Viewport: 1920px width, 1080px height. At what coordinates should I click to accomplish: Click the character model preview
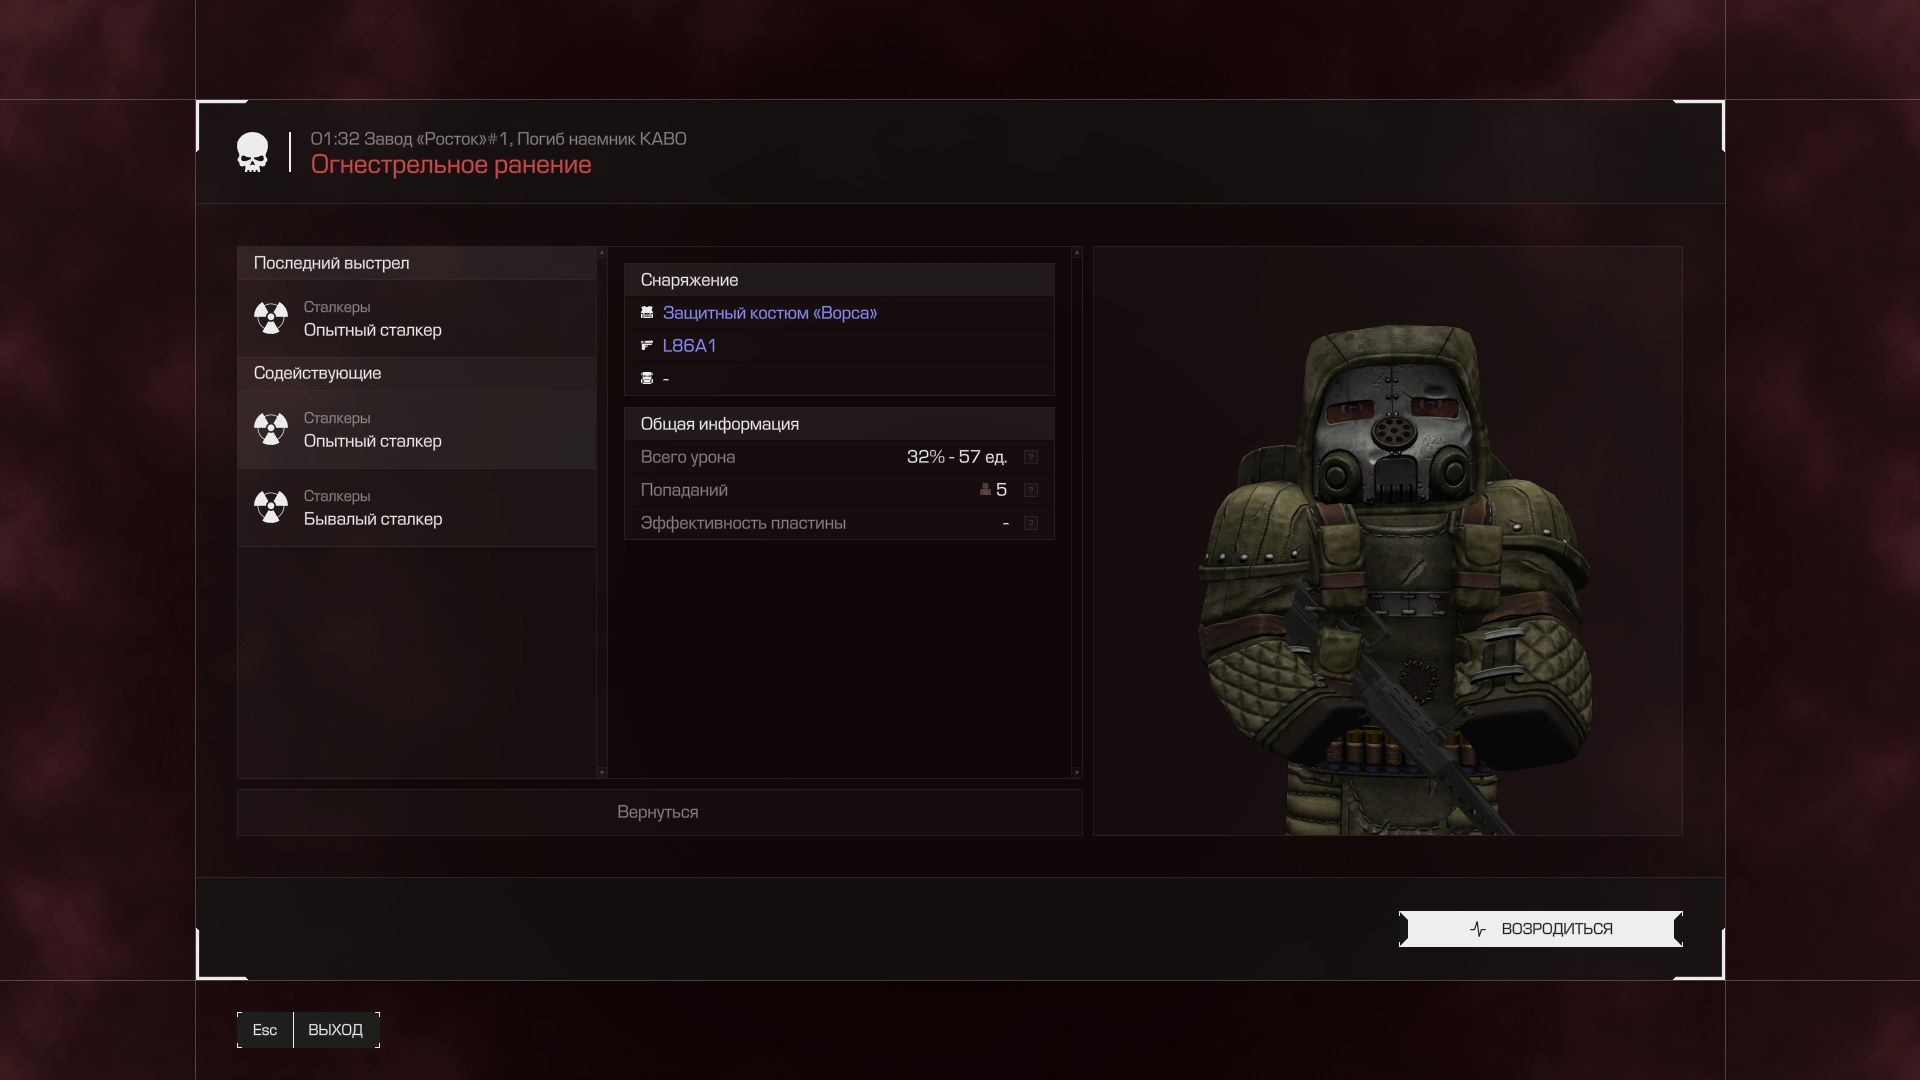tap(1388, 541)
